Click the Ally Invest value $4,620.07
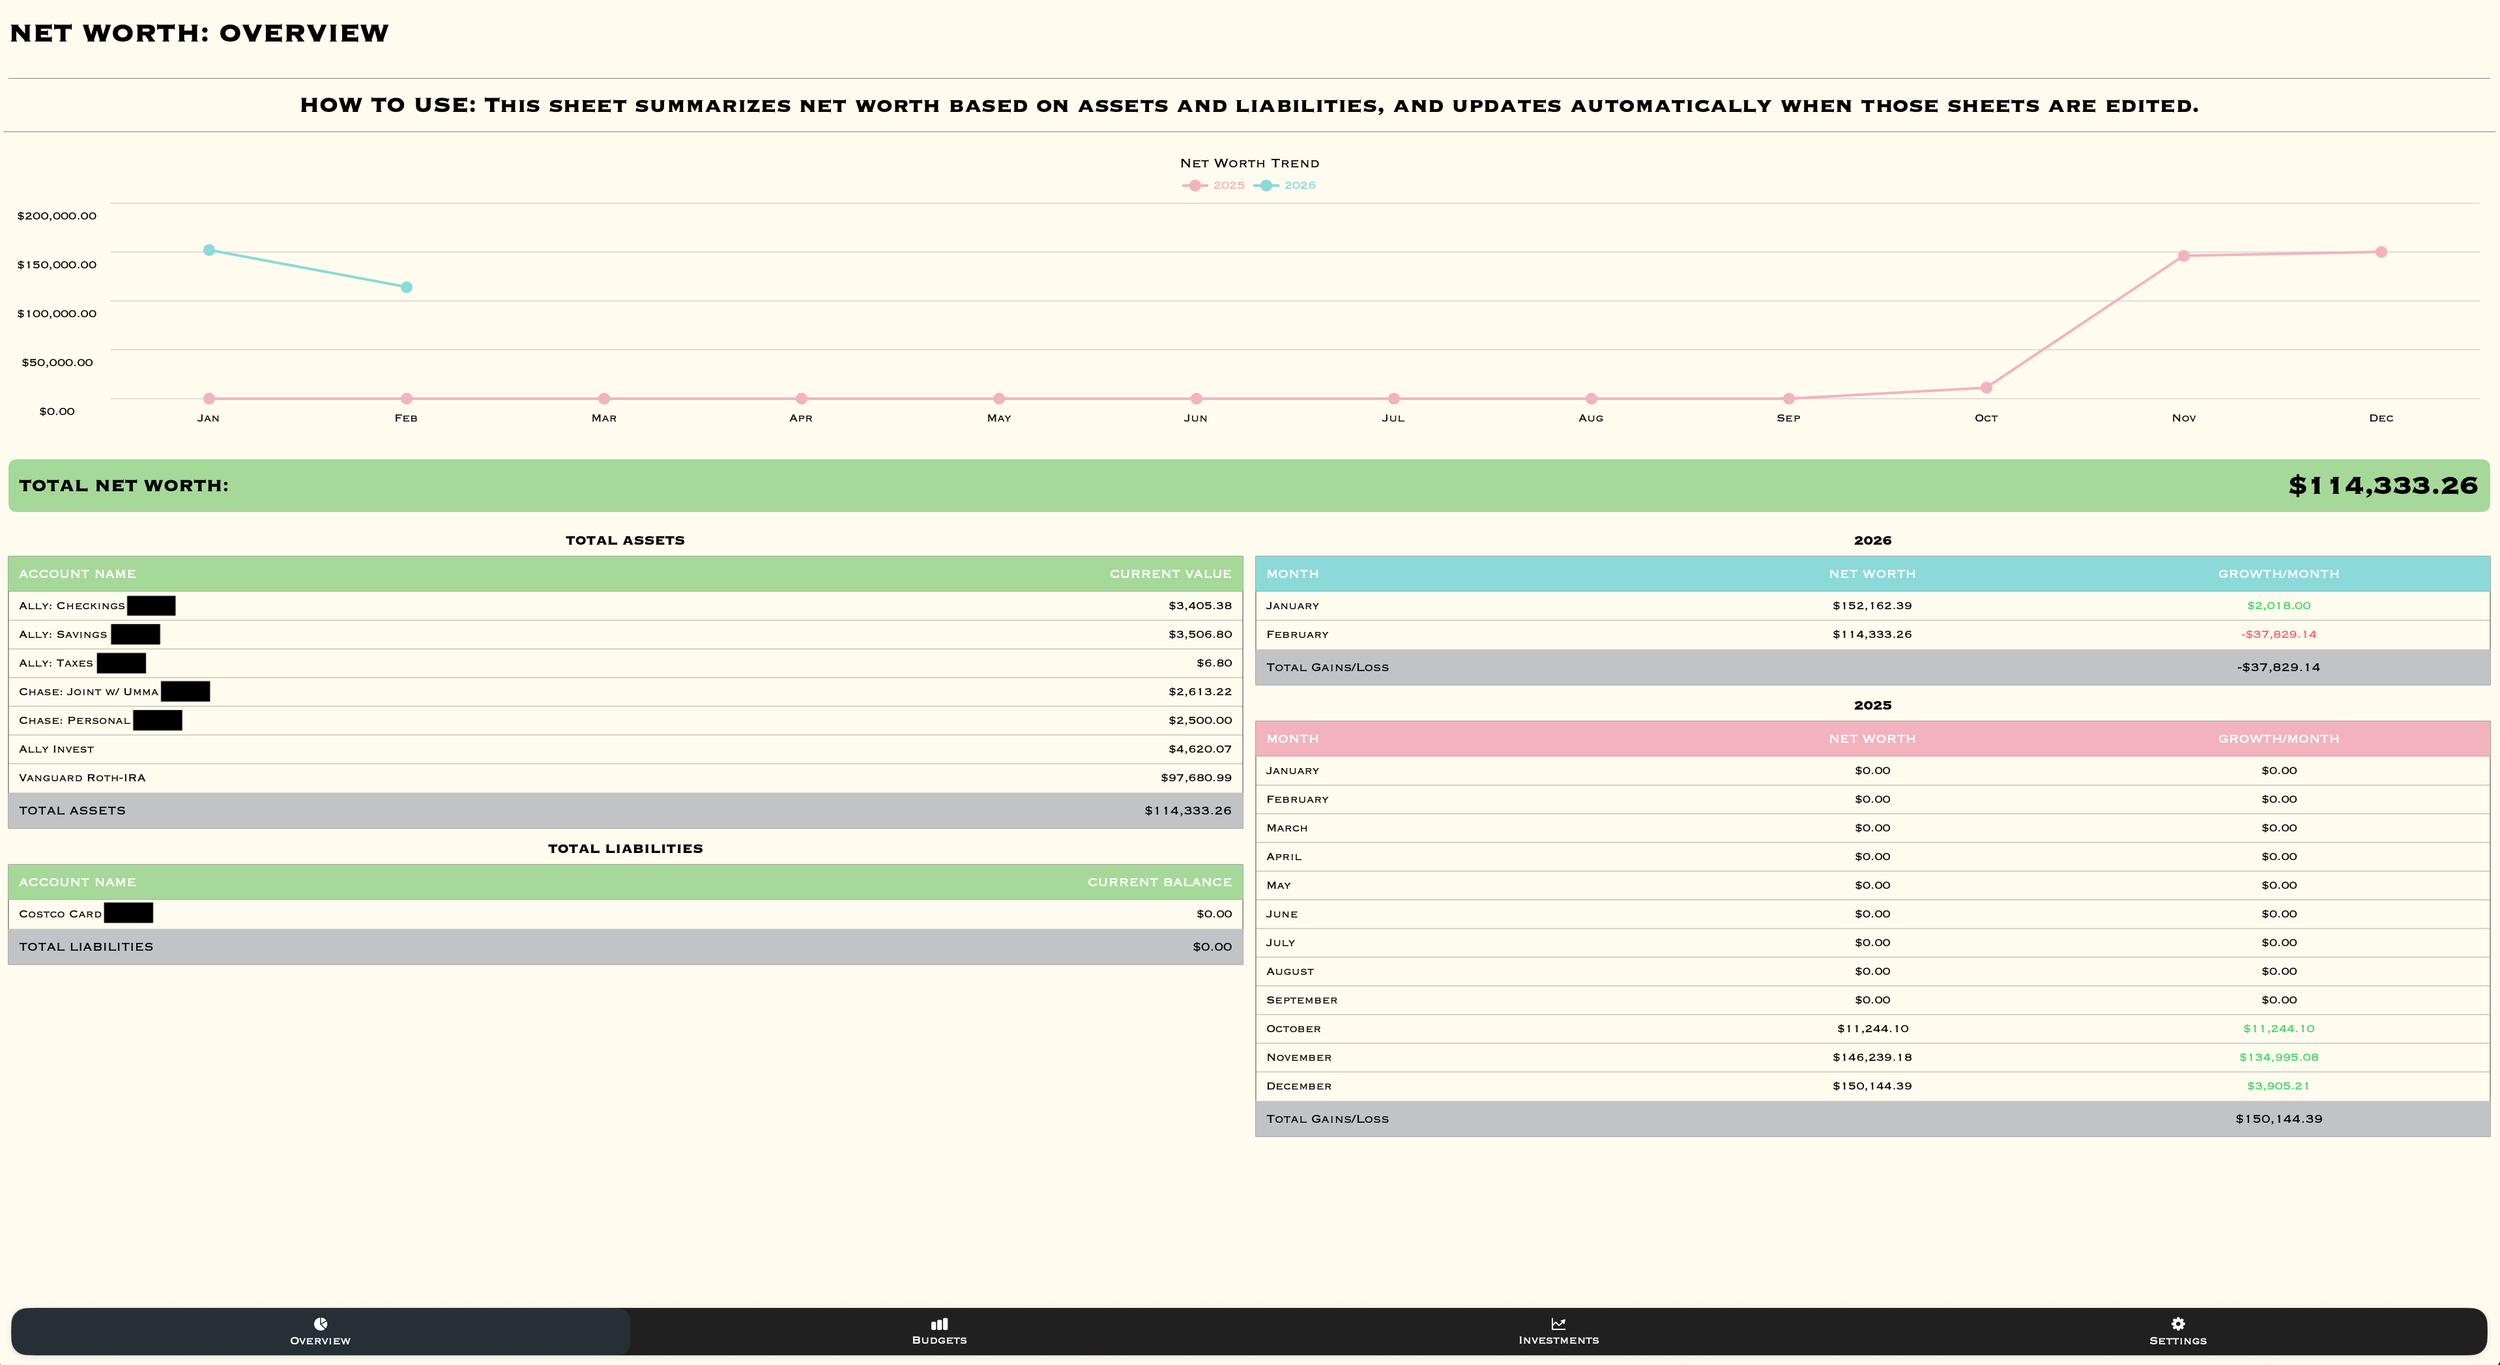This screenshot has height=1365, width=2500. coord(1199,749)
